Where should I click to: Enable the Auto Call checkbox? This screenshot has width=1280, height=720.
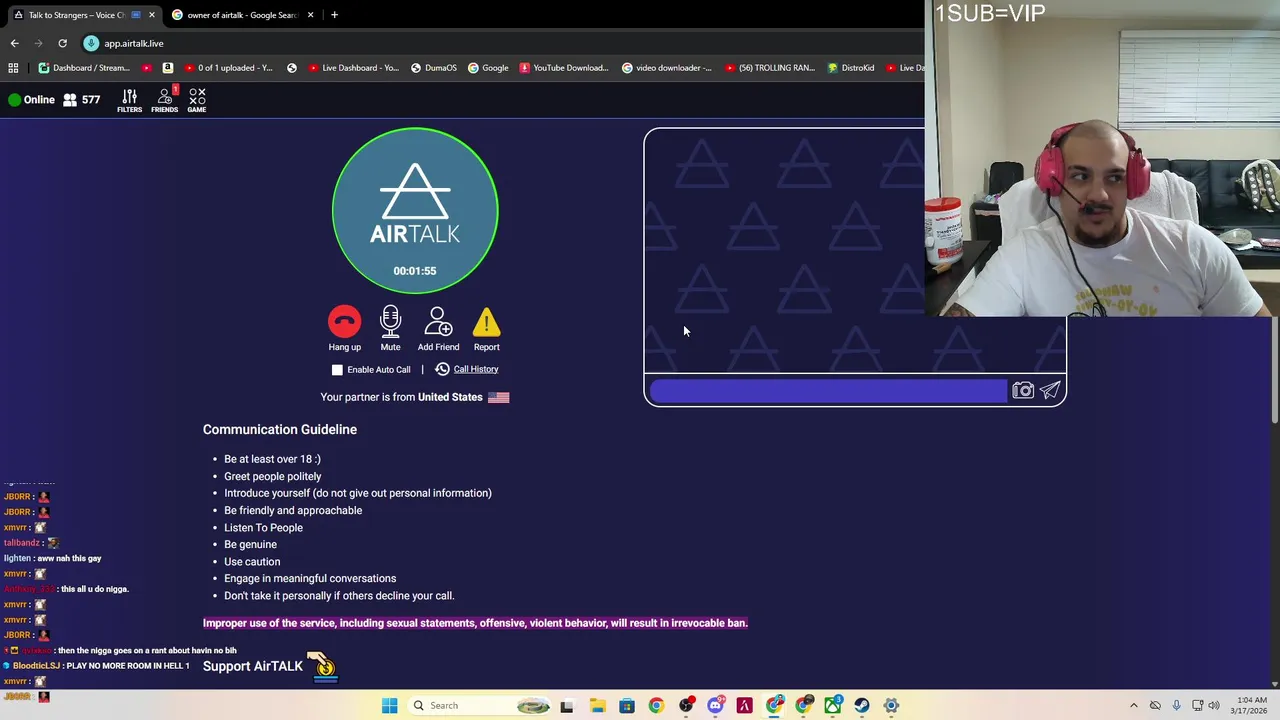(x=337, y=370)
